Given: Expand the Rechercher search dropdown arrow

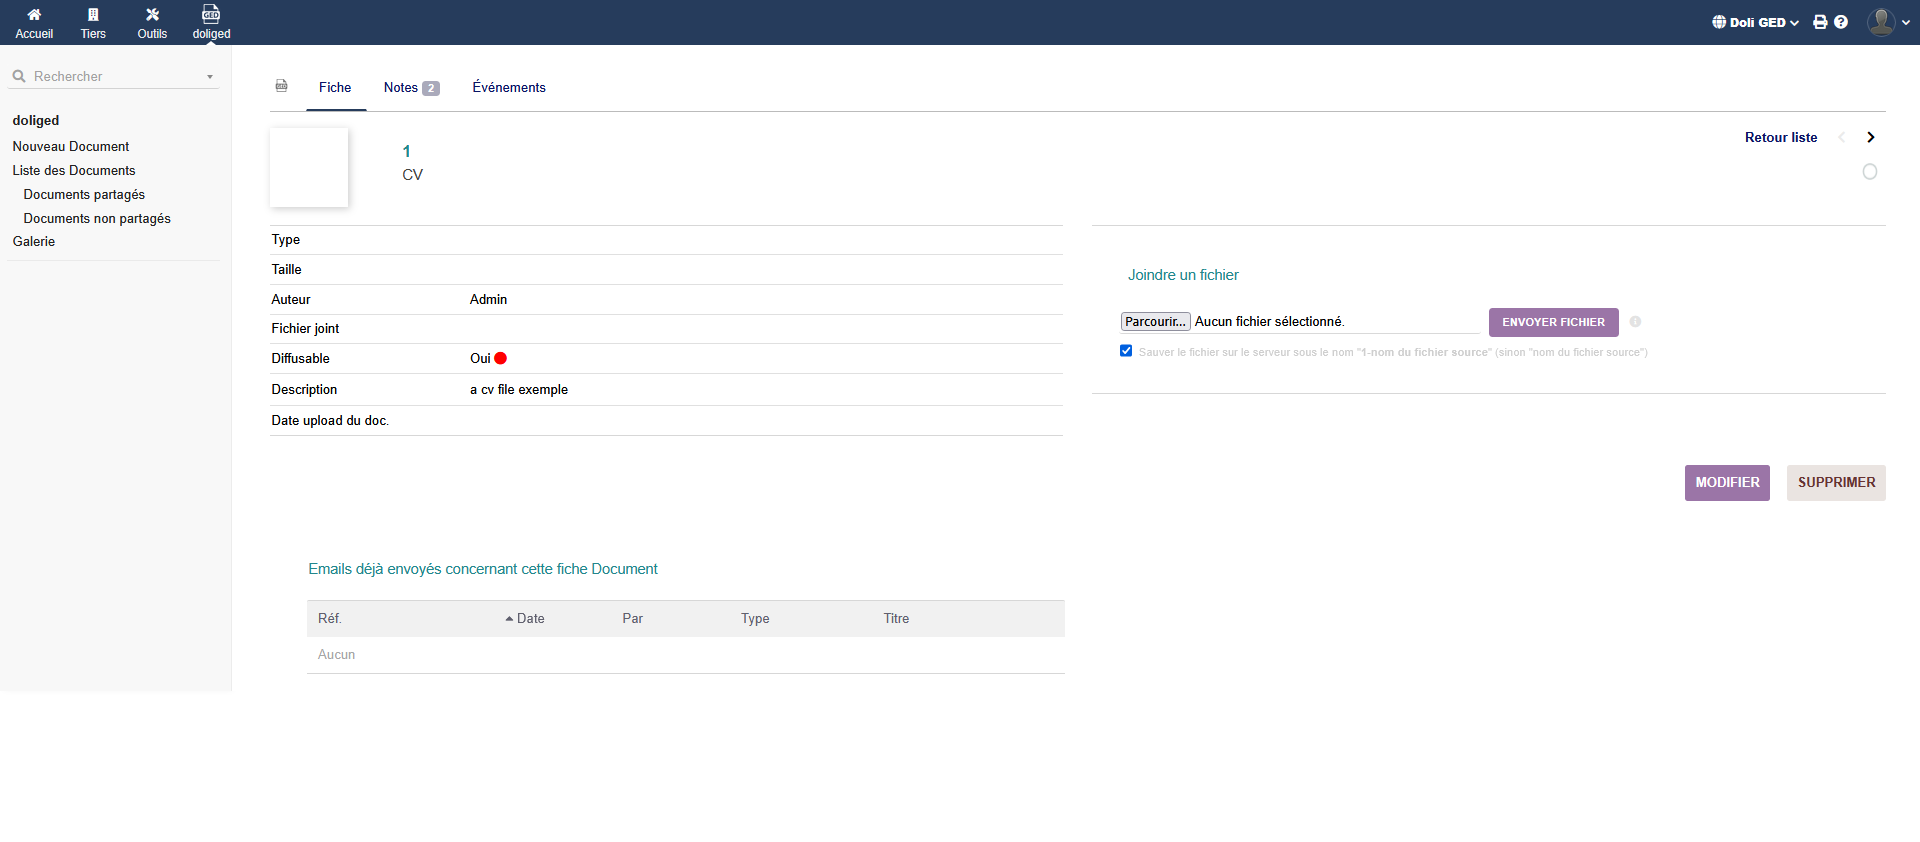Looking at the screenshot, I should (210, 77).
